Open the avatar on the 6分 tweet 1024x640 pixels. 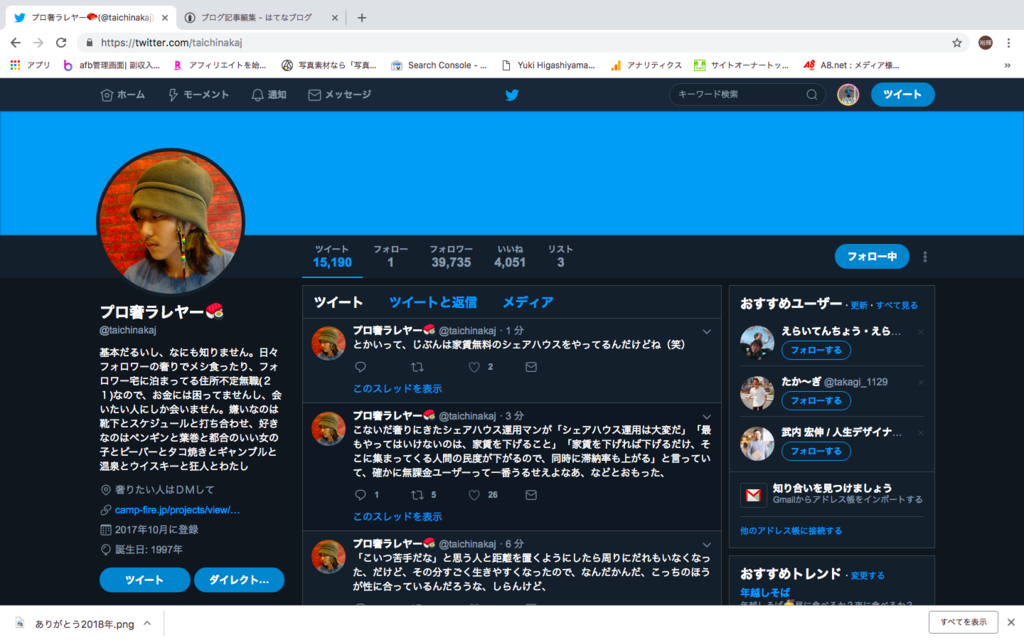tap(328, 557)
